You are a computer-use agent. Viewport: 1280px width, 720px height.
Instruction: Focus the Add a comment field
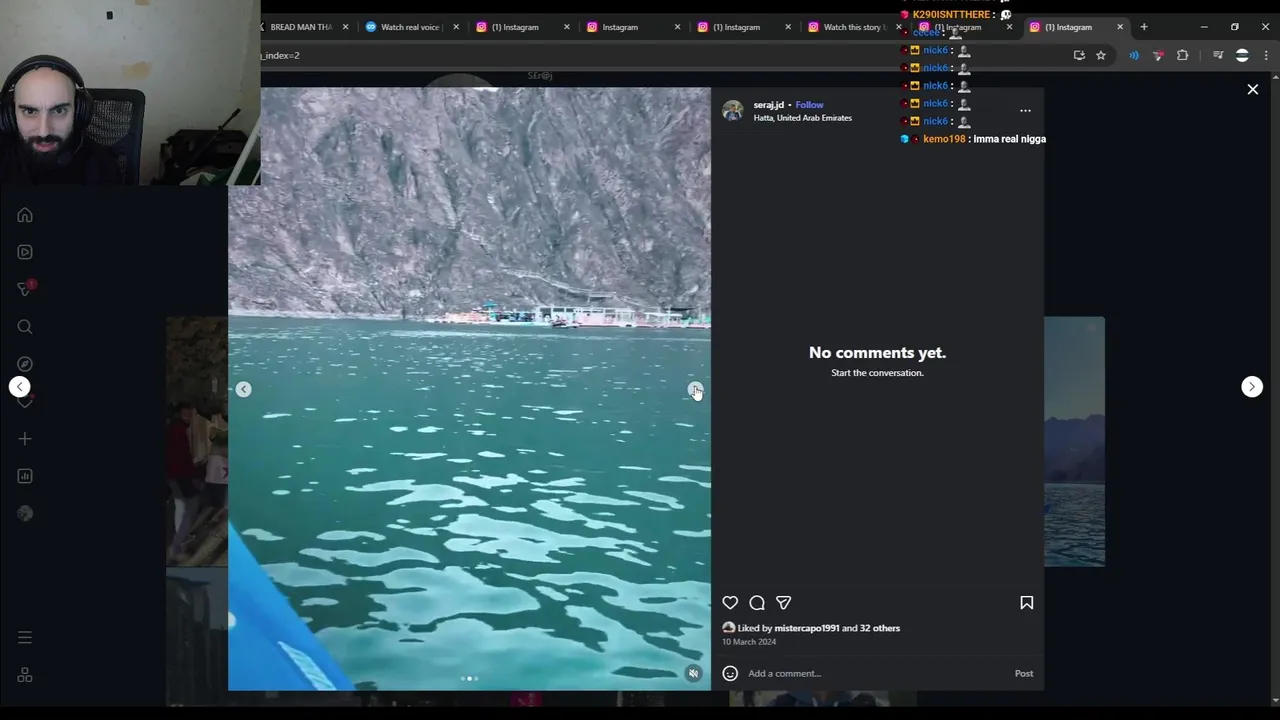pos(875,673)
